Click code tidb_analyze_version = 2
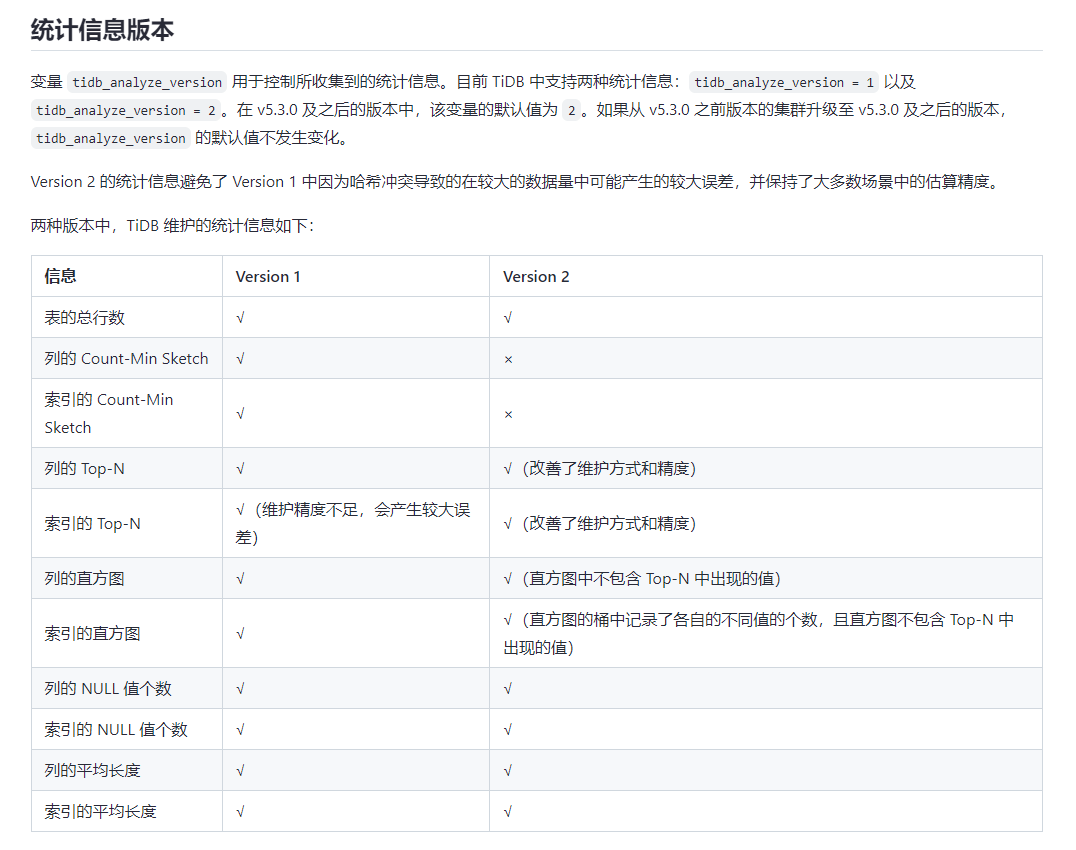The width and height of the screenshot is (1076, 850). (126, 110)
